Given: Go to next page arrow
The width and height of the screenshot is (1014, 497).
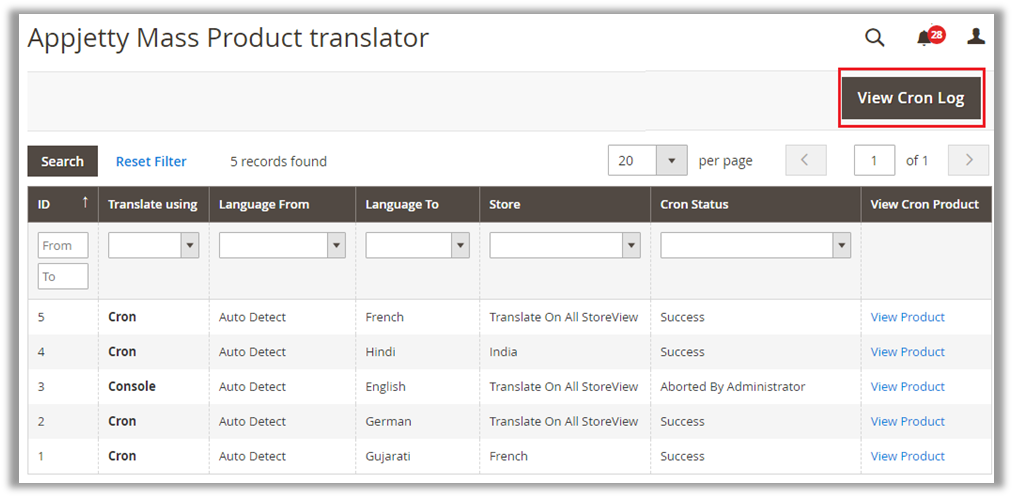Looking at the screenshot, I should (x=968, y=161).
